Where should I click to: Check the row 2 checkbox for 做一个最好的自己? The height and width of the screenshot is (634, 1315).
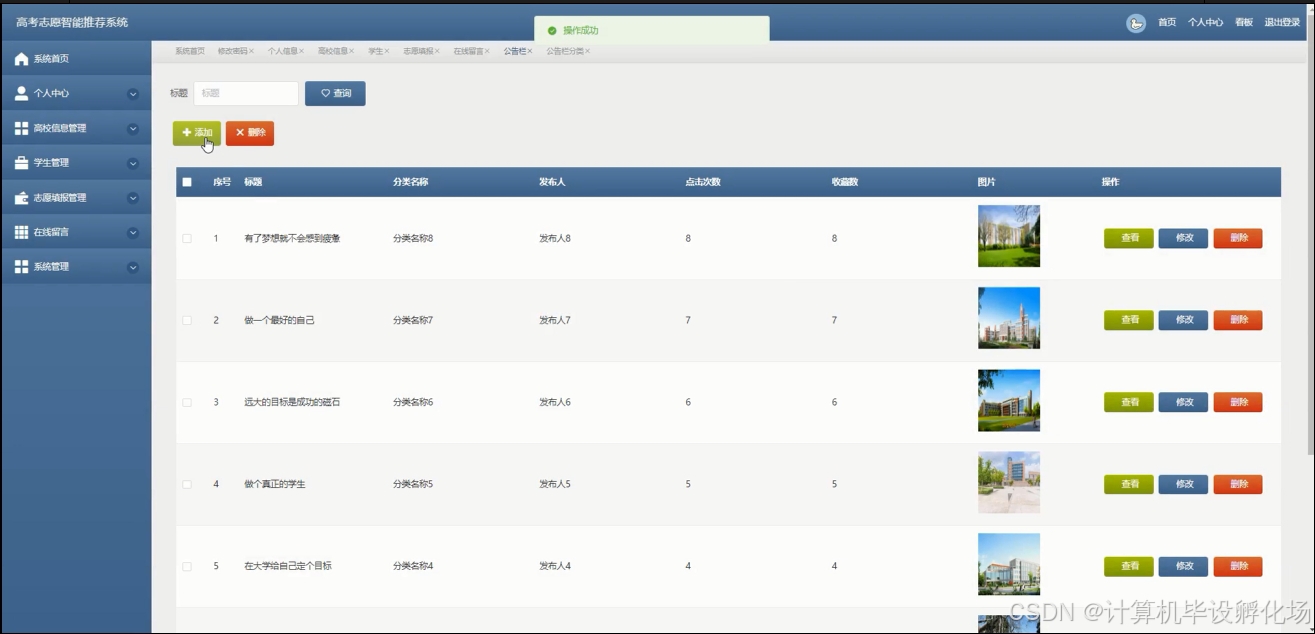[x=187, y=320]
